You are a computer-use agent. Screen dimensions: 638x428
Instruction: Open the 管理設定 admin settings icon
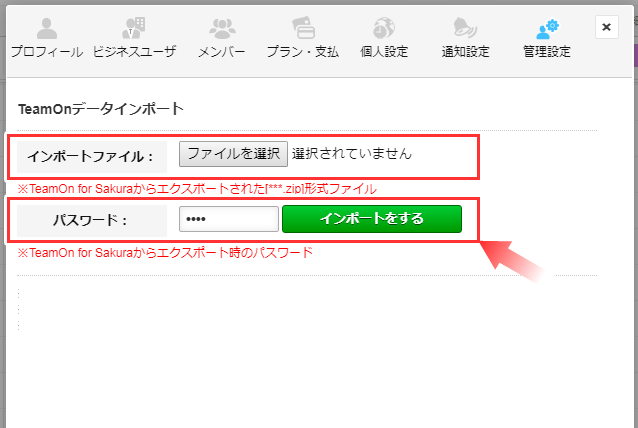pyautogui.click(x=547, y=28)
